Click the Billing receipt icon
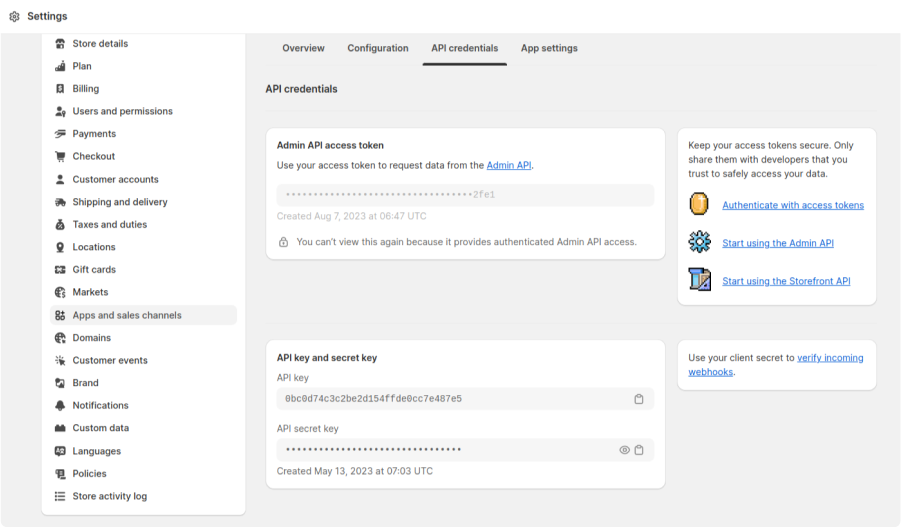Screen dimensions: 901x527 pos(60,89)
